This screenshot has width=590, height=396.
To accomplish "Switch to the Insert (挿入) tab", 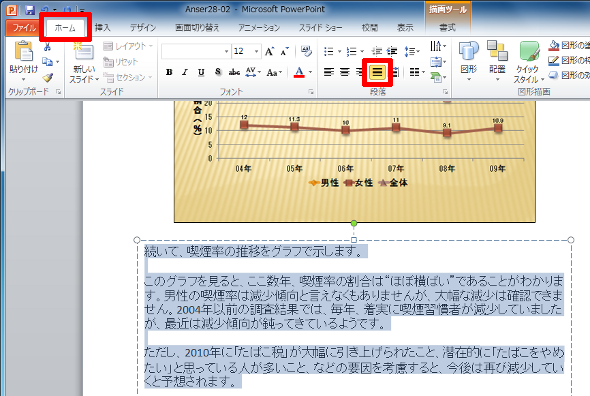I will point(103,27).
